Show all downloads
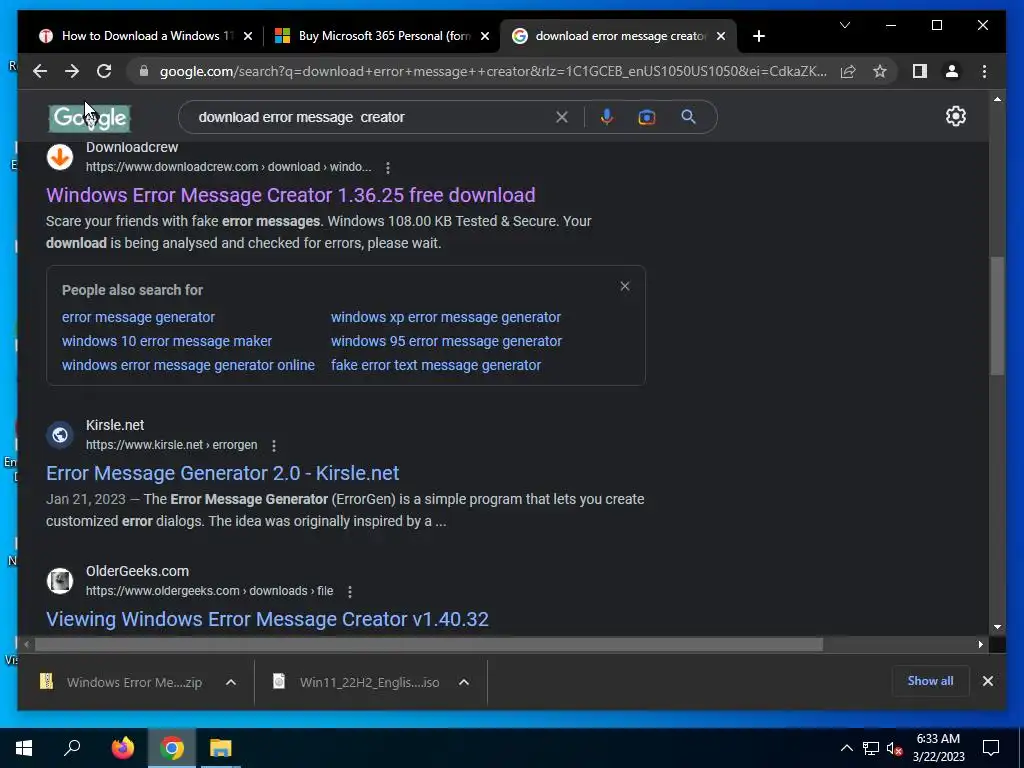Viewport: 1024px width, 768px height. coord(930,680)
